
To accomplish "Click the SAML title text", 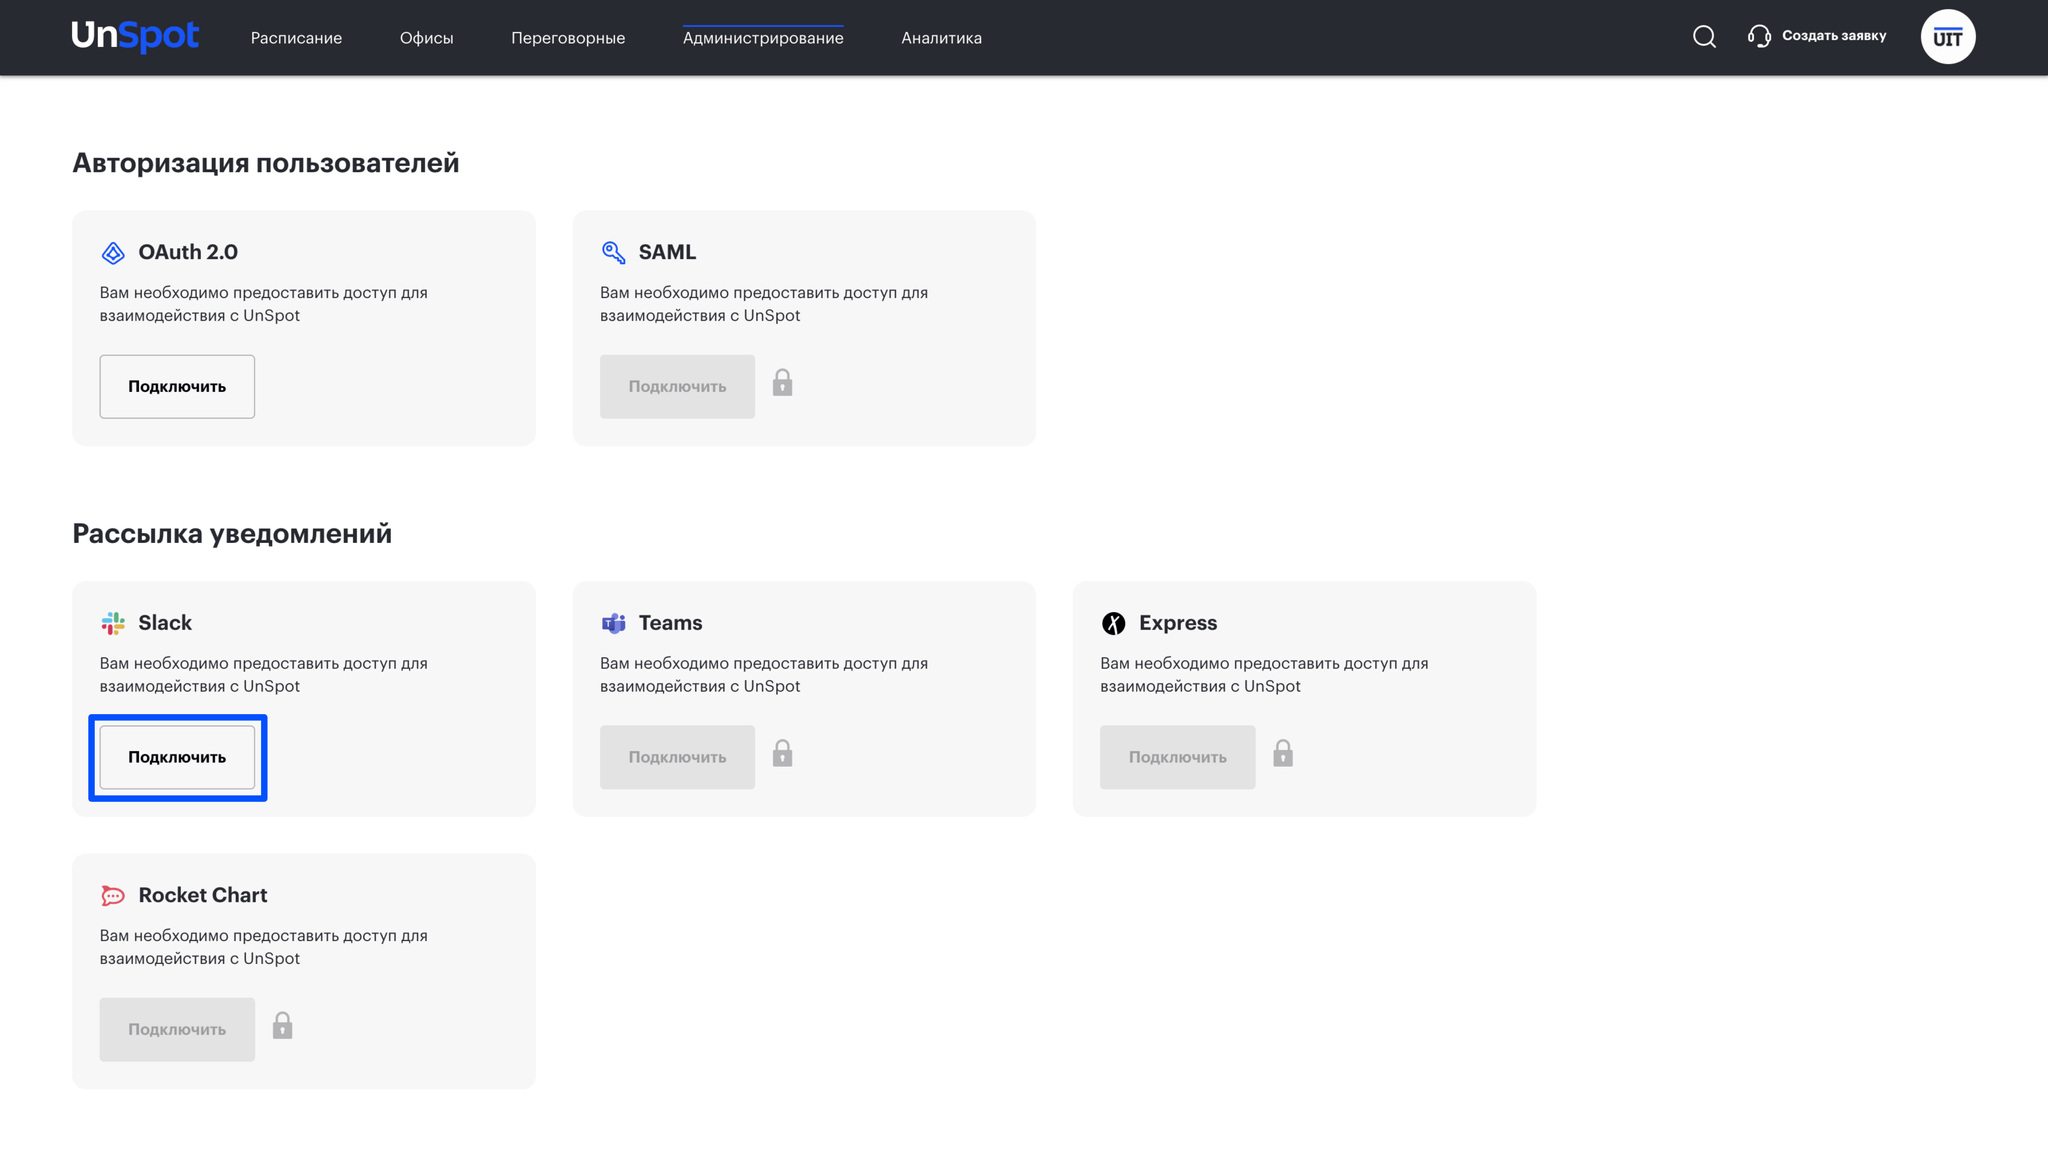I will click(667, 252).
